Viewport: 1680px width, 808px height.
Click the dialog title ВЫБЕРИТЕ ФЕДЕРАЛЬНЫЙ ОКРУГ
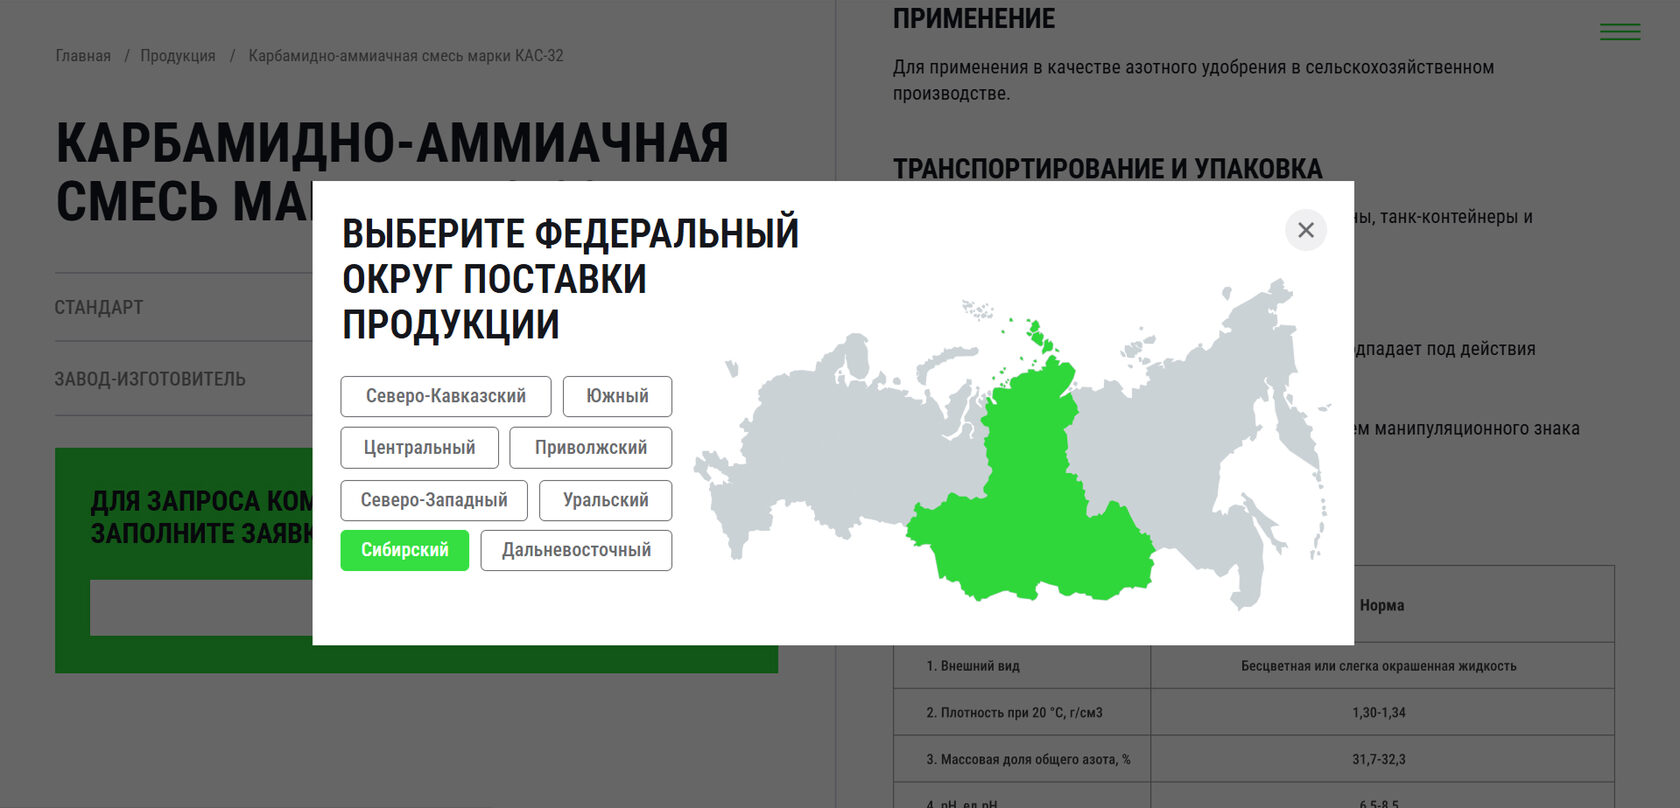click(x=571, y=279)
